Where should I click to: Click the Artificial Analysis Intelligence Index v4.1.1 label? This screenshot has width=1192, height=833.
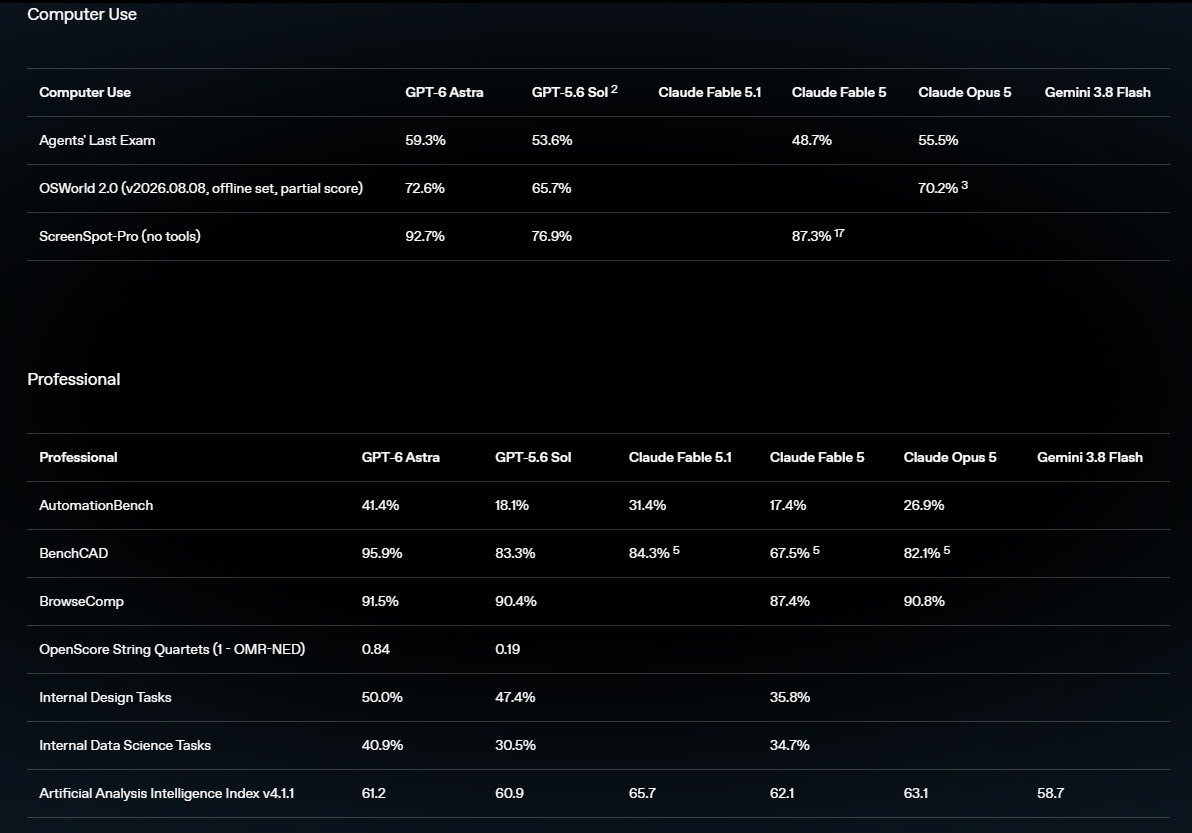coord(167,793)
